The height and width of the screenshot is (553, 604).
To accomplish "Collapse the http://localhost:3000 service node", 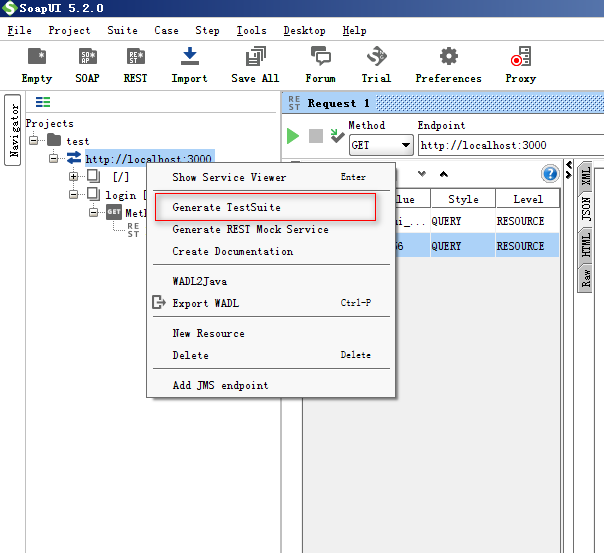I will (x=53, y=158).
